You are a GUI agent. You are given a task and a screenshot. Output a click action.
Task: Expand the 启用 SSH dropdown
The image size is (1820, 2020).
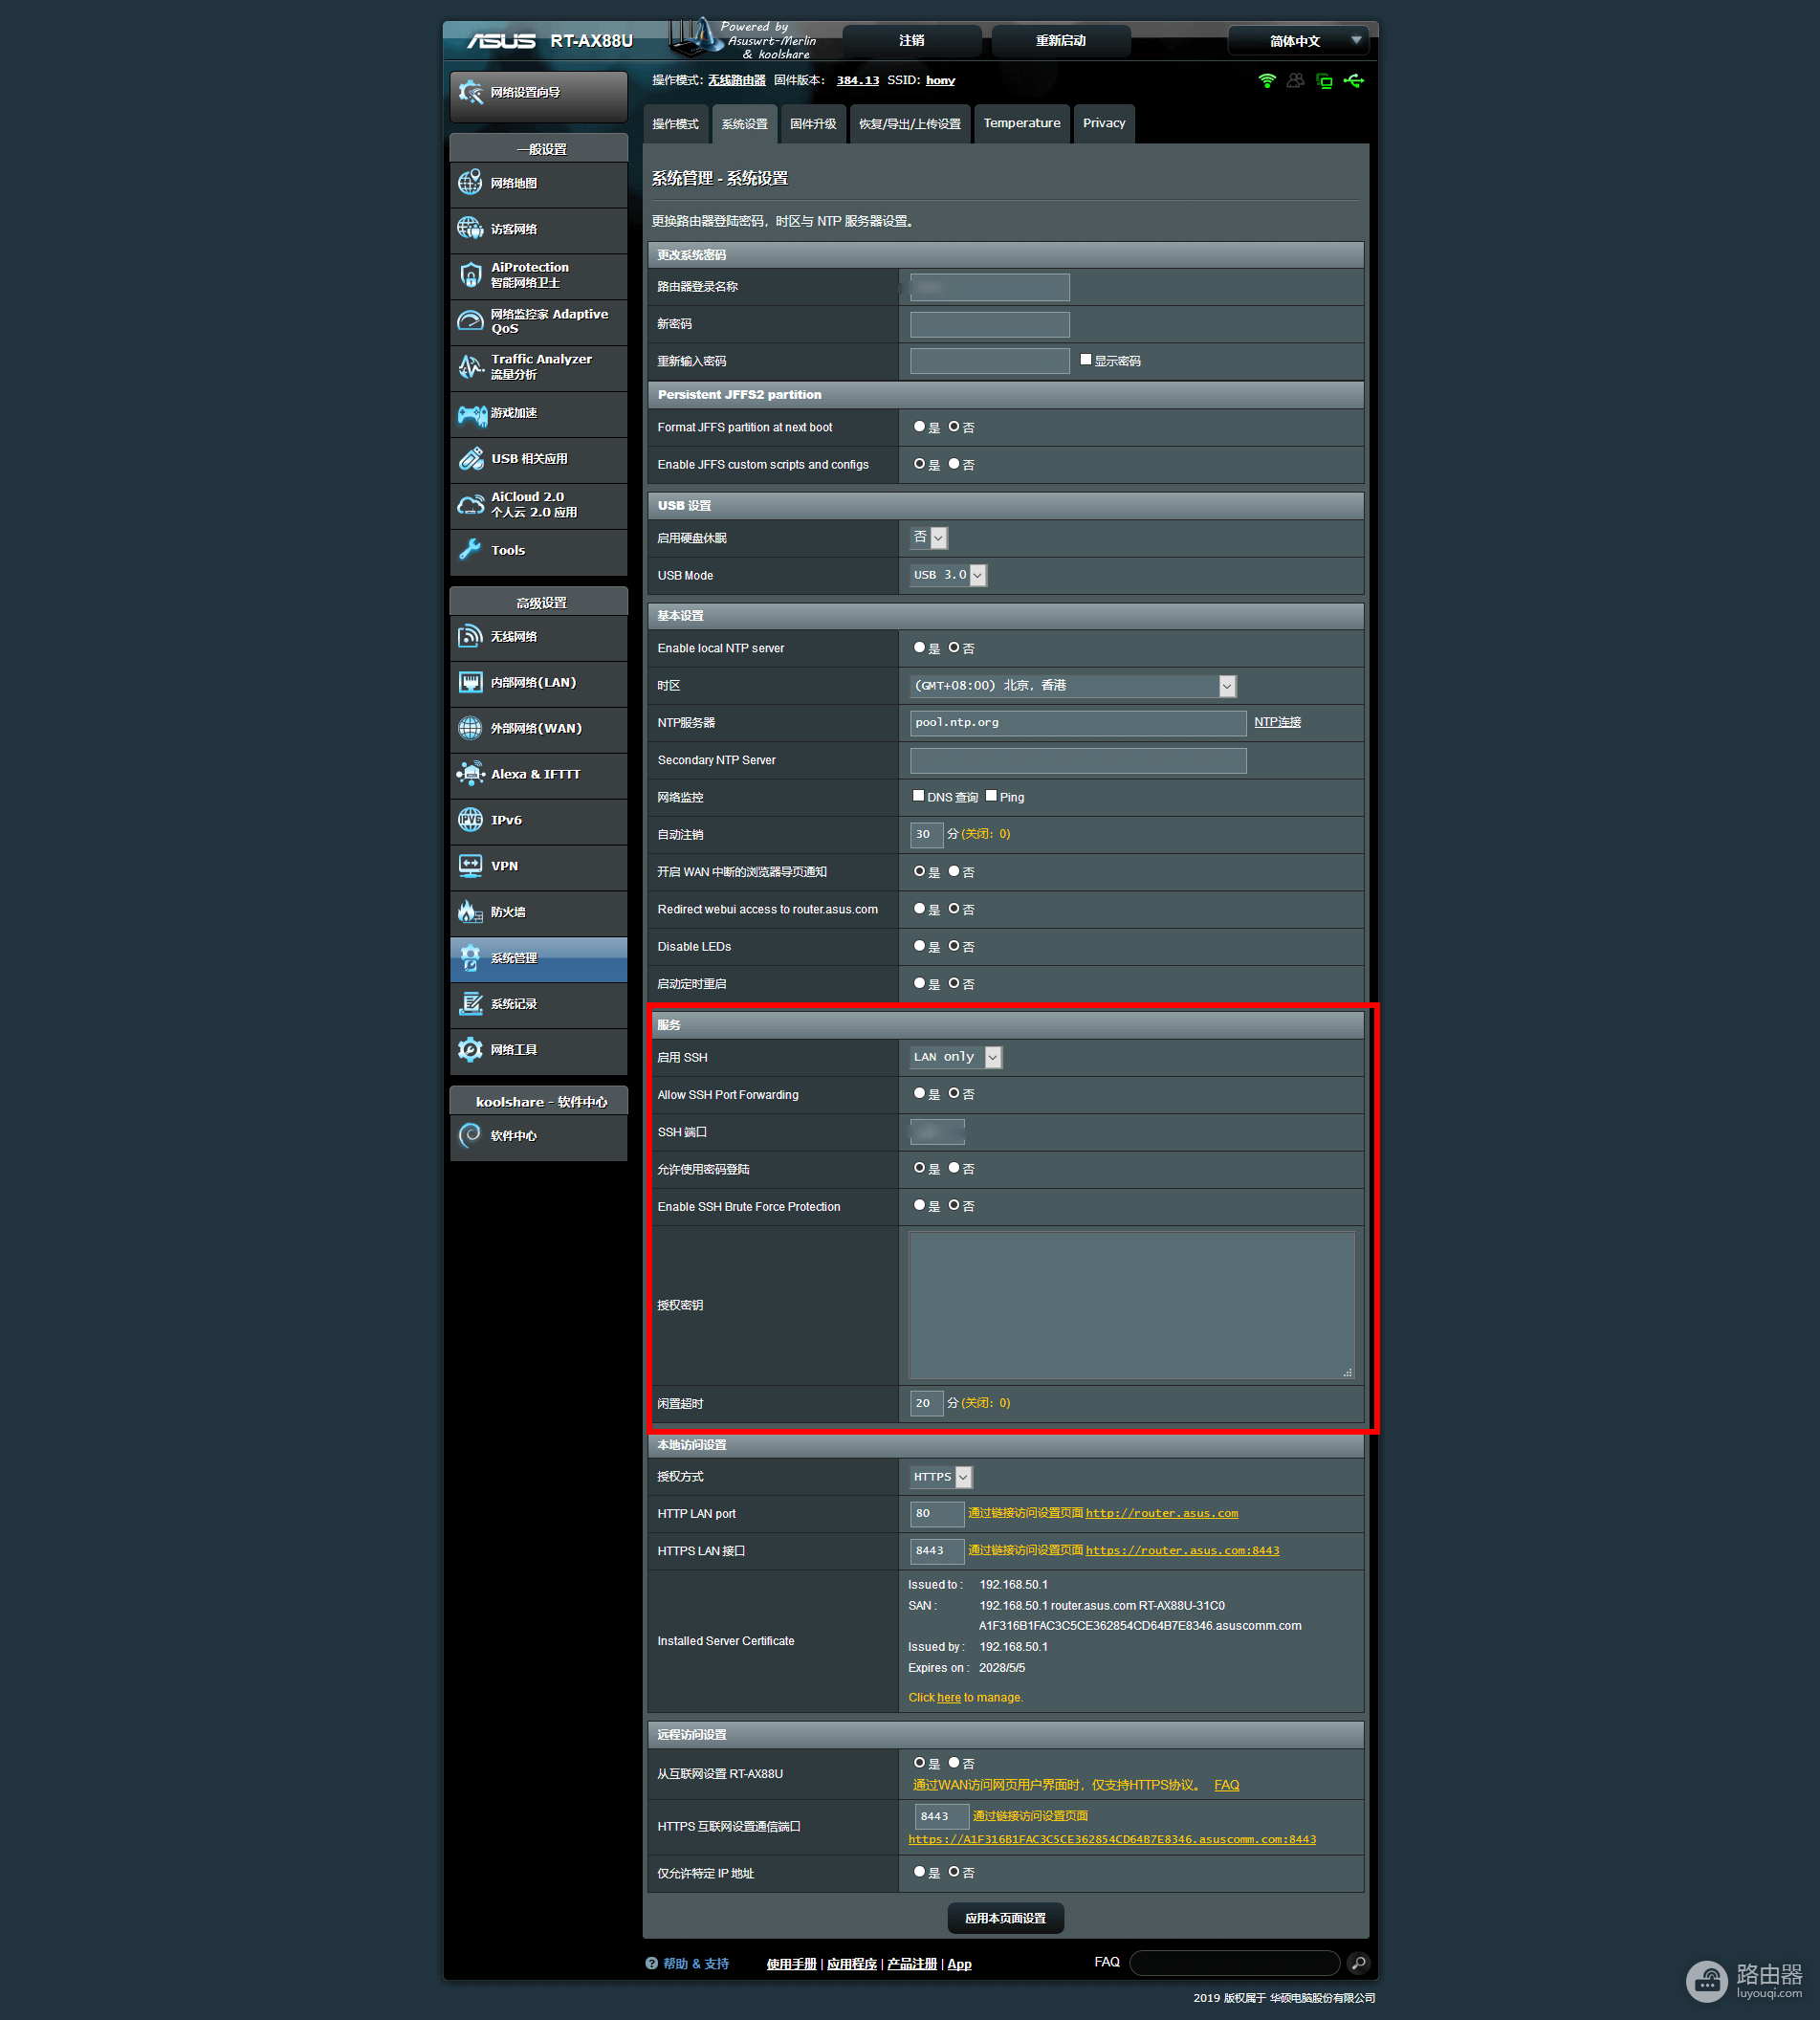click(955, 1057)
